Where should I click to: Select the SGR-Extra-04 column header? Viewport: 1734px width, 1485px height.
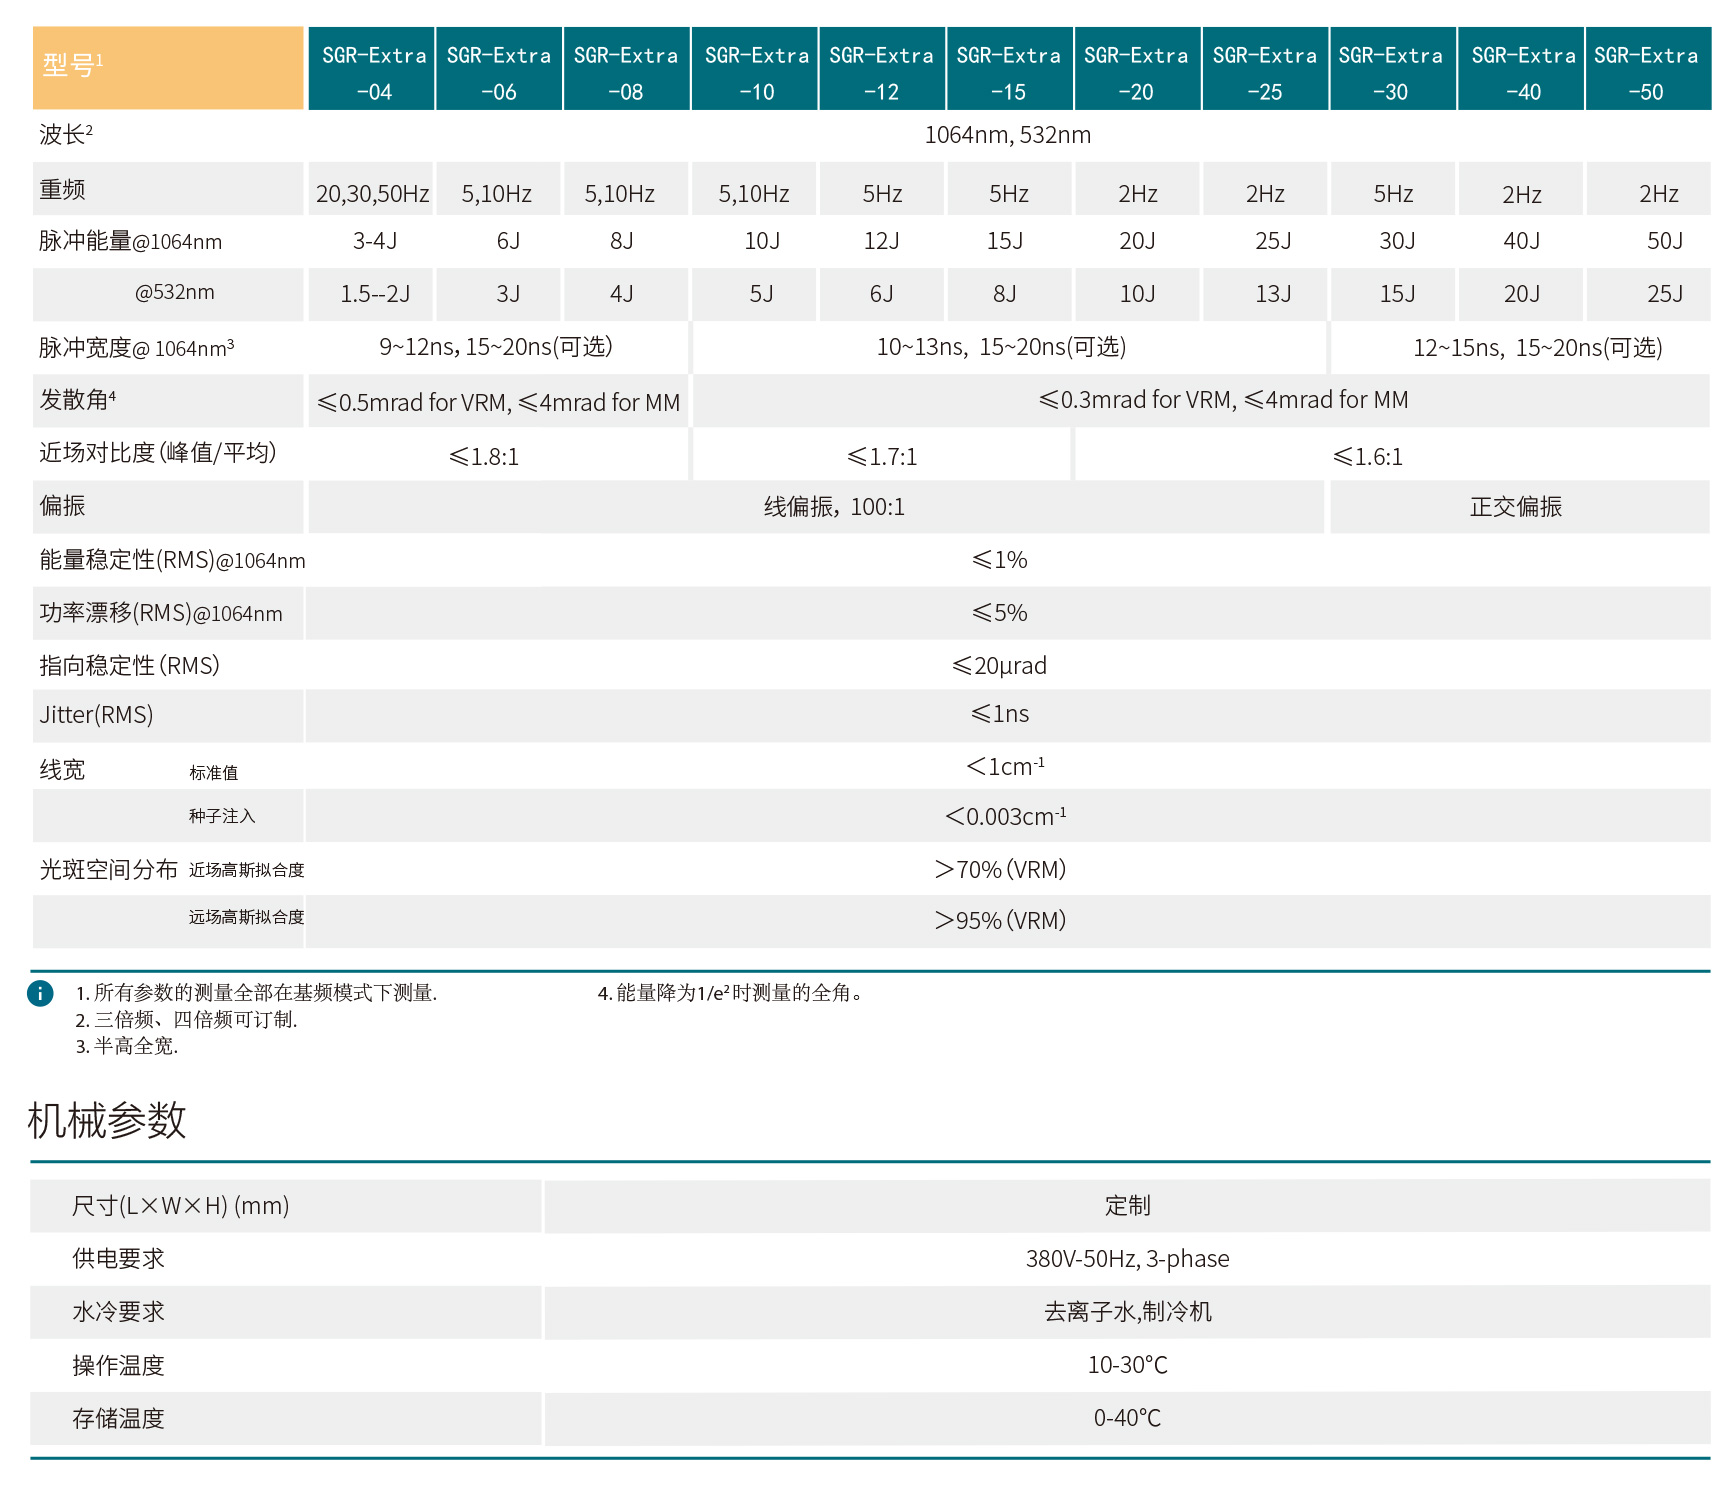pyautogui.click(x=373, y=72)
